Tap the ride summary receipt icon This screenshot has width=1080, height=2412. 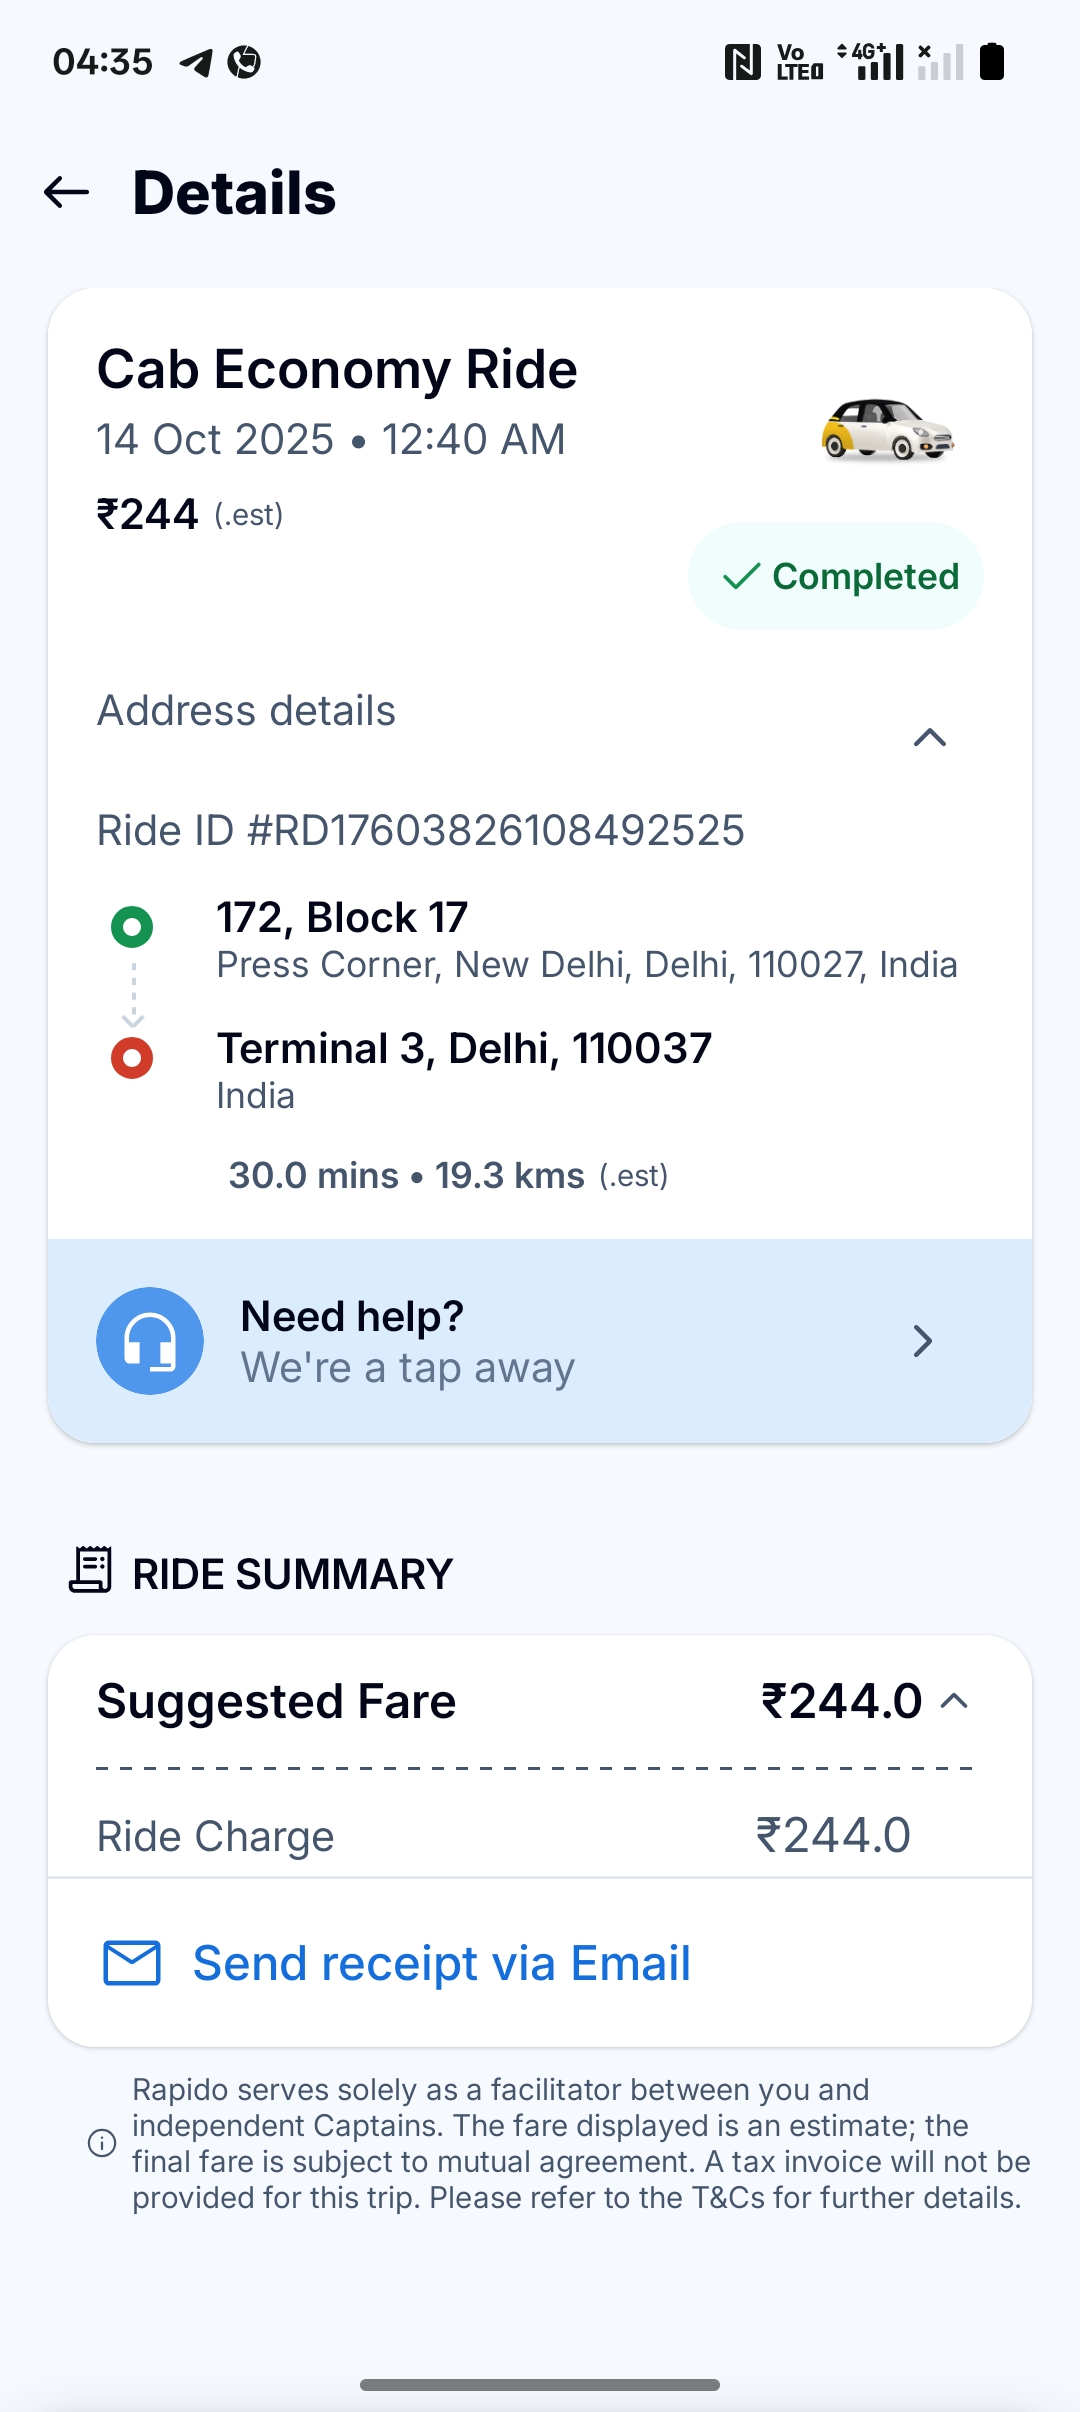click(x=91, y=1570)
